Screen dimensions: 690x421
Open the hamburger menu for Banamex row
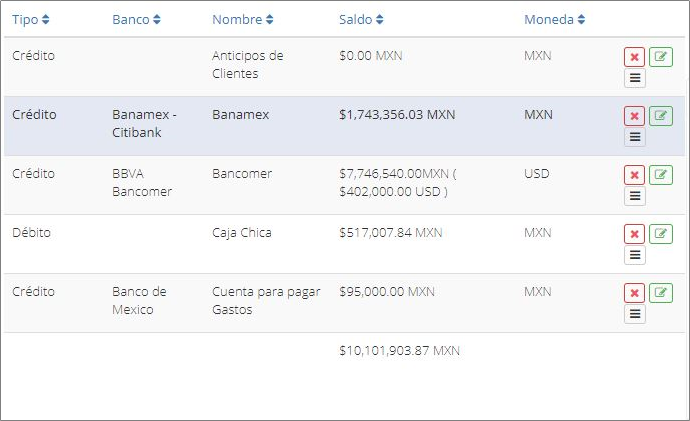634,137
